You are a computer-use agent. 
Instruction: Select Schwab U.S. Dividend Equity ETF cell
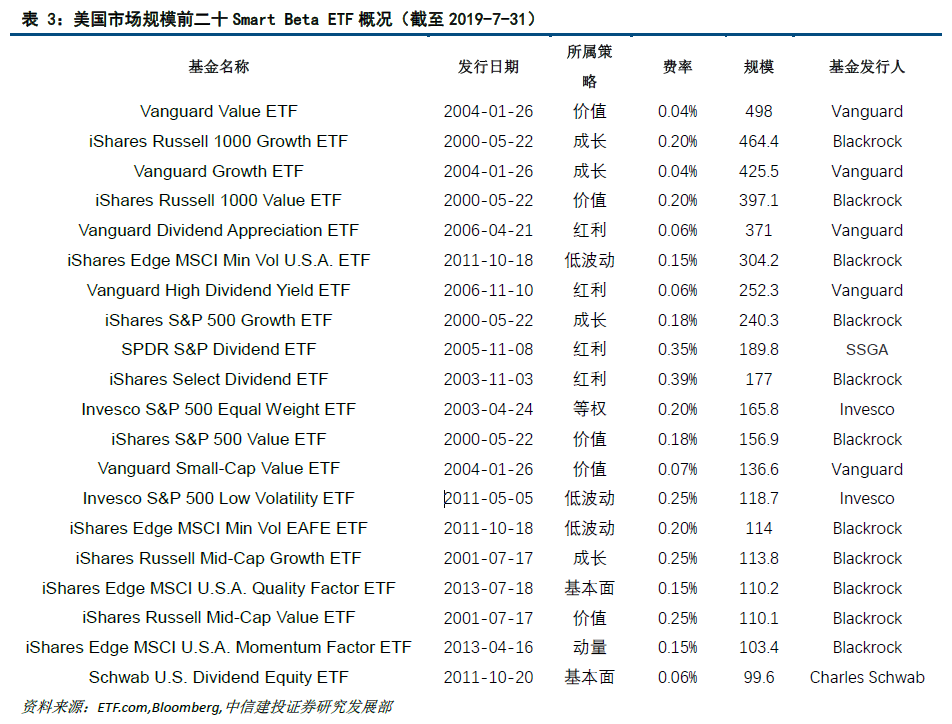click(x=219, y=677)
